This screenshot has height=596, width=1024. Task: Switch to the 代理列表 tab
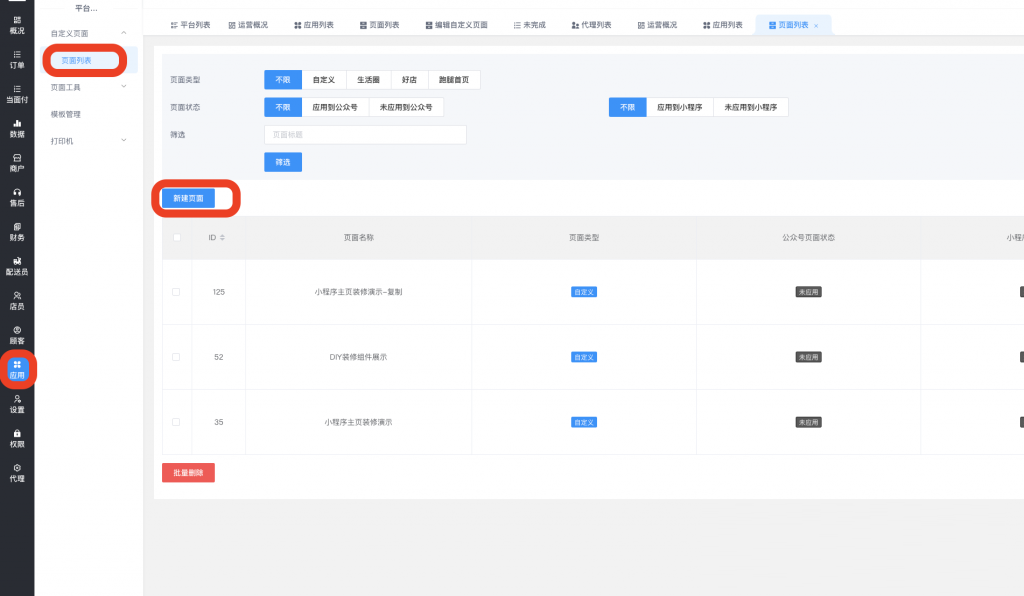coord(591,25)
